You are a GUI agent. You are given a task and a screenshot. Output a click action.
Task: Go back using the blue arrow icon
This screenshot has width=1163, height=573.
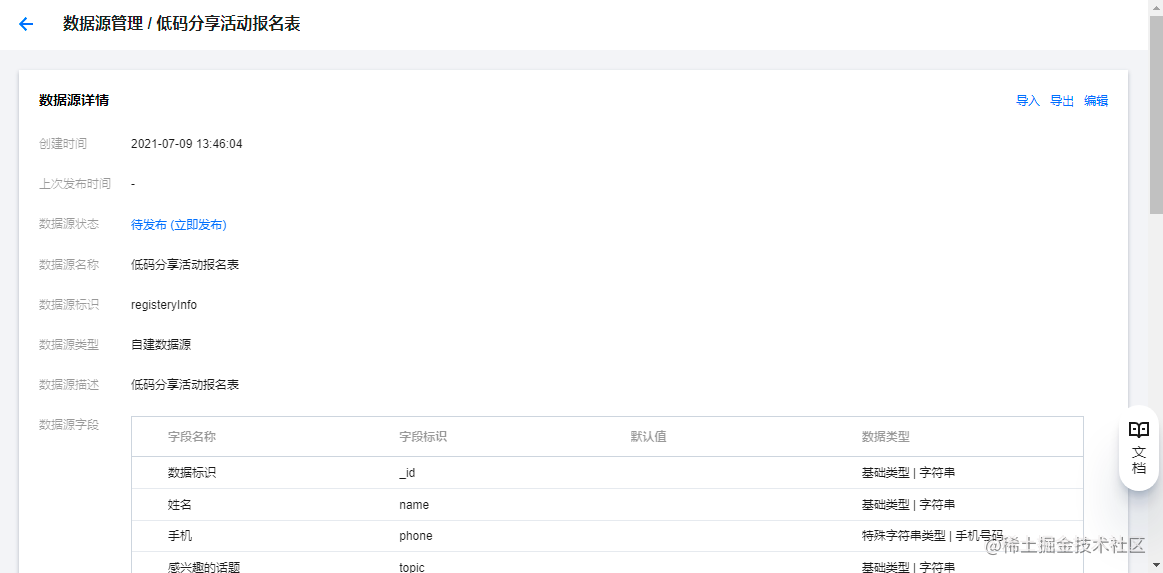tap(26, 24)
